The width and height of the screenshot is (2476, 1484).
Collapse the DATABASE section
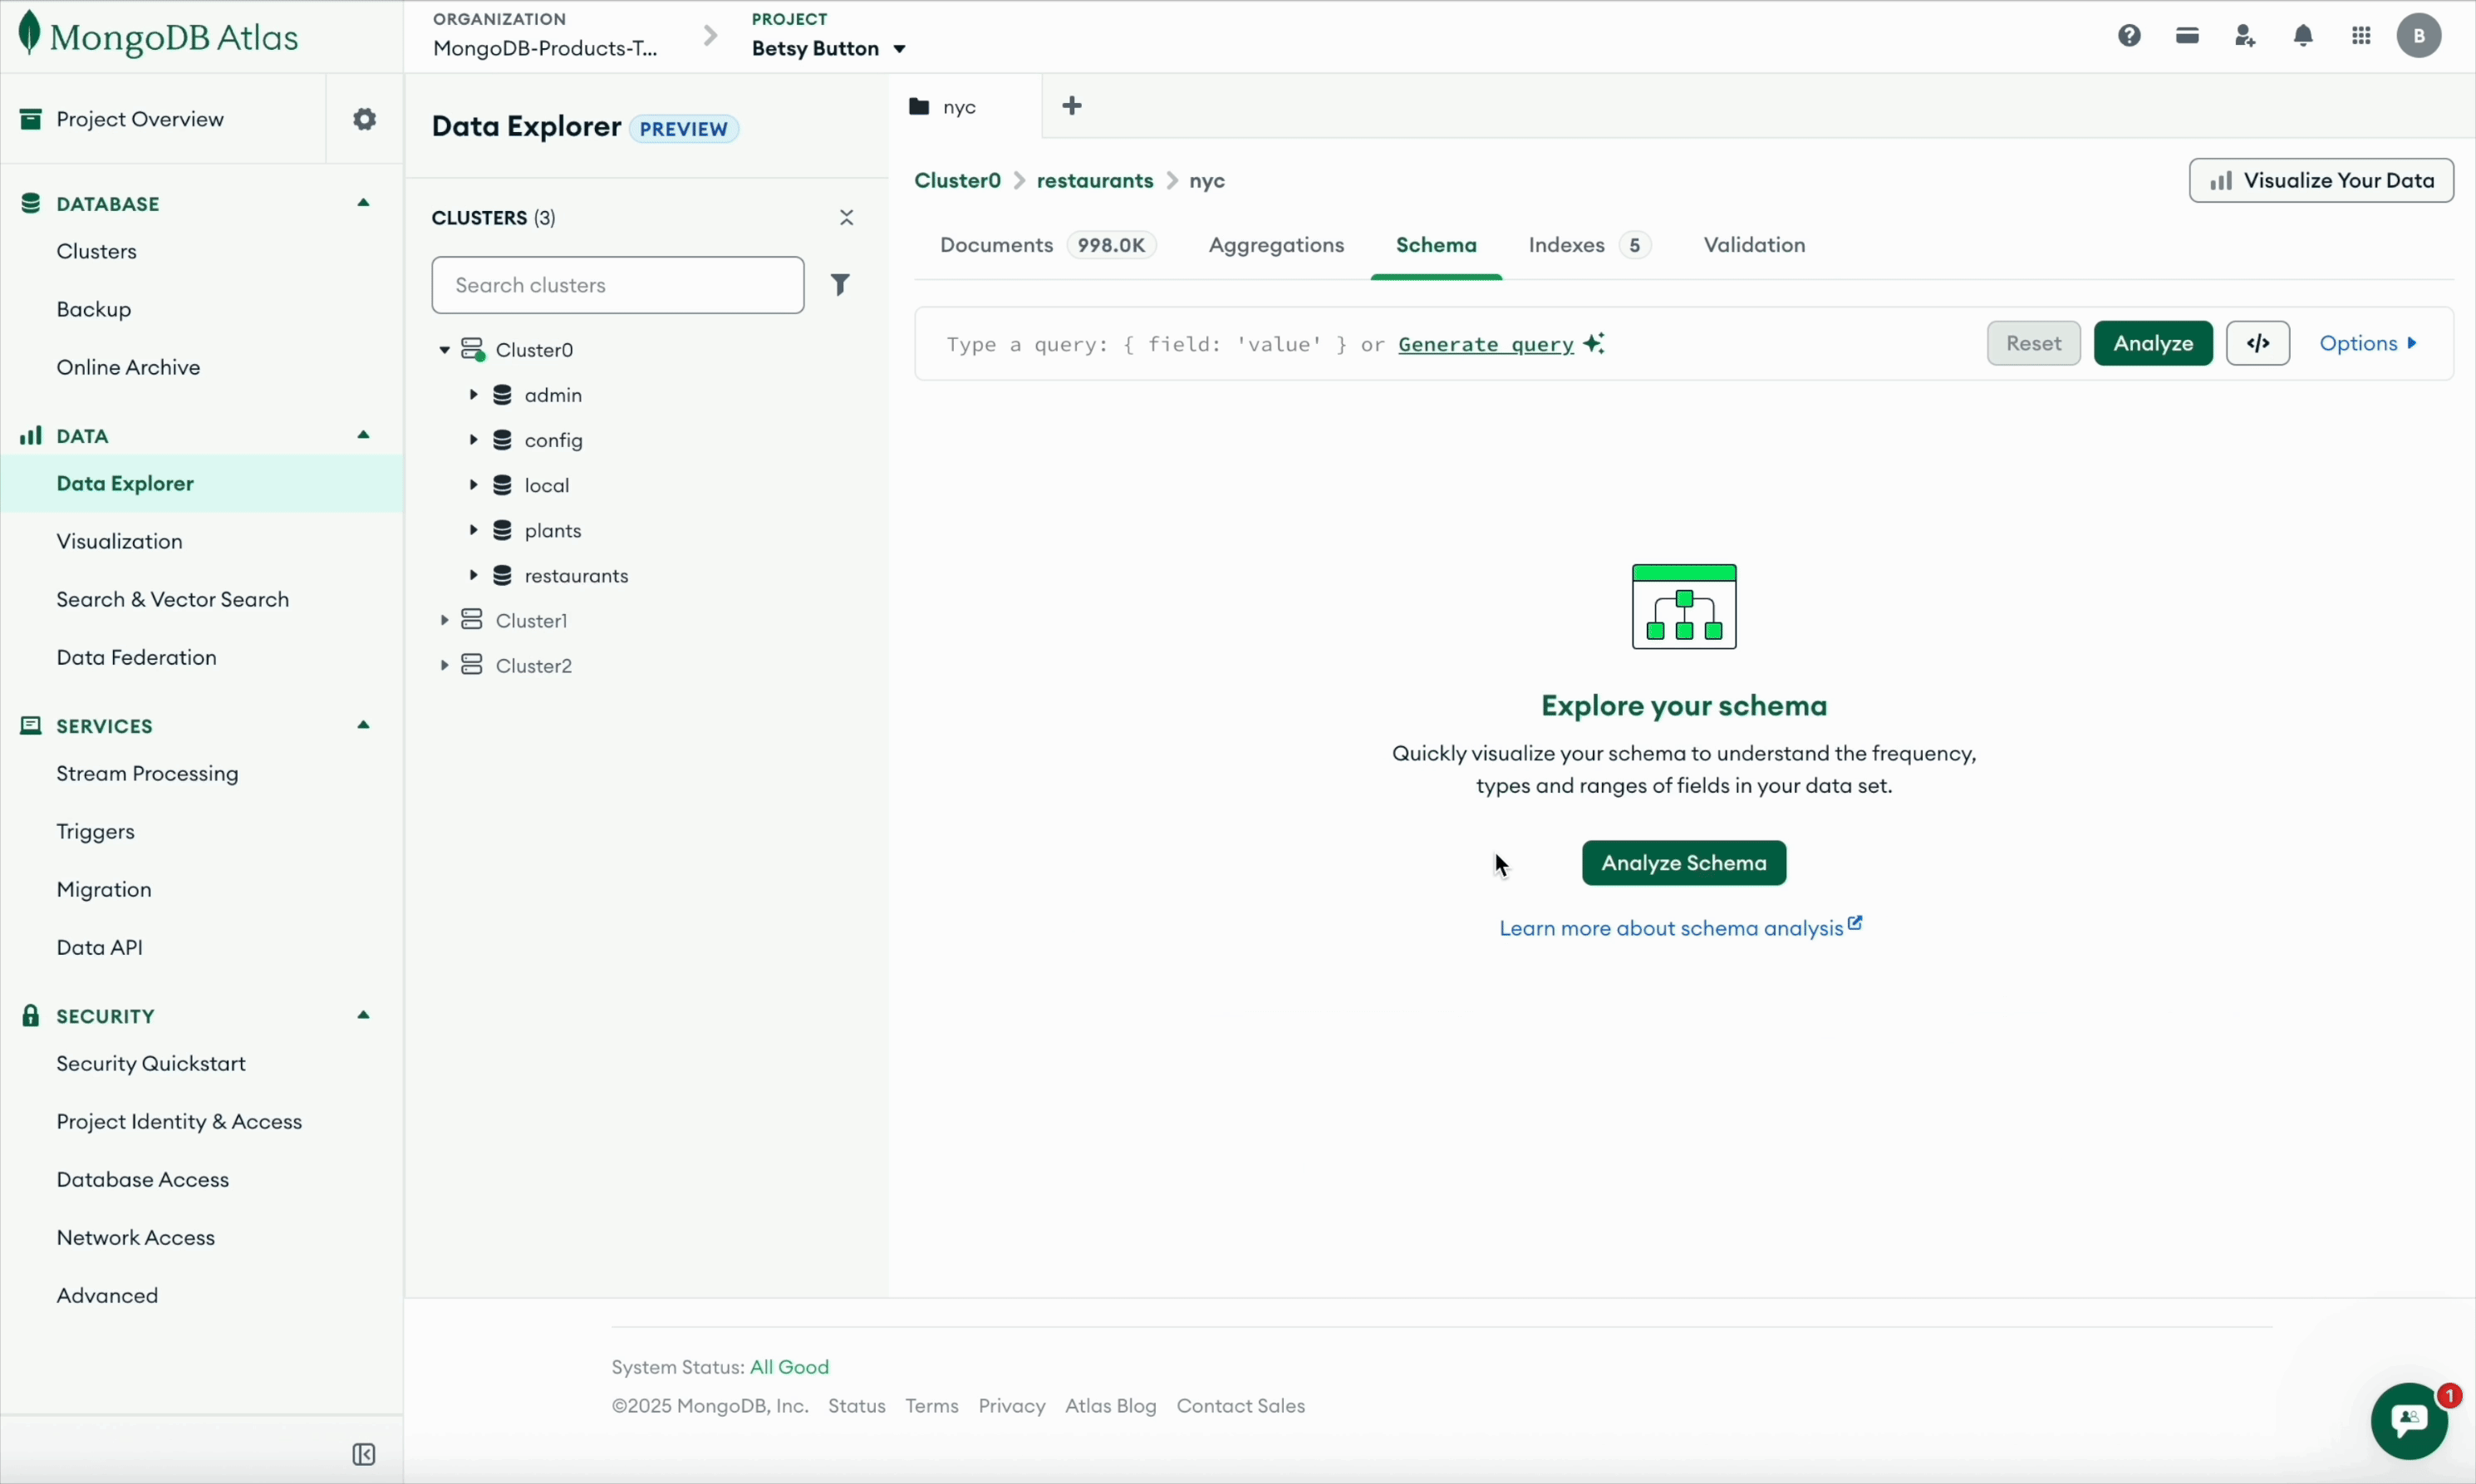[x=362, y=203]
